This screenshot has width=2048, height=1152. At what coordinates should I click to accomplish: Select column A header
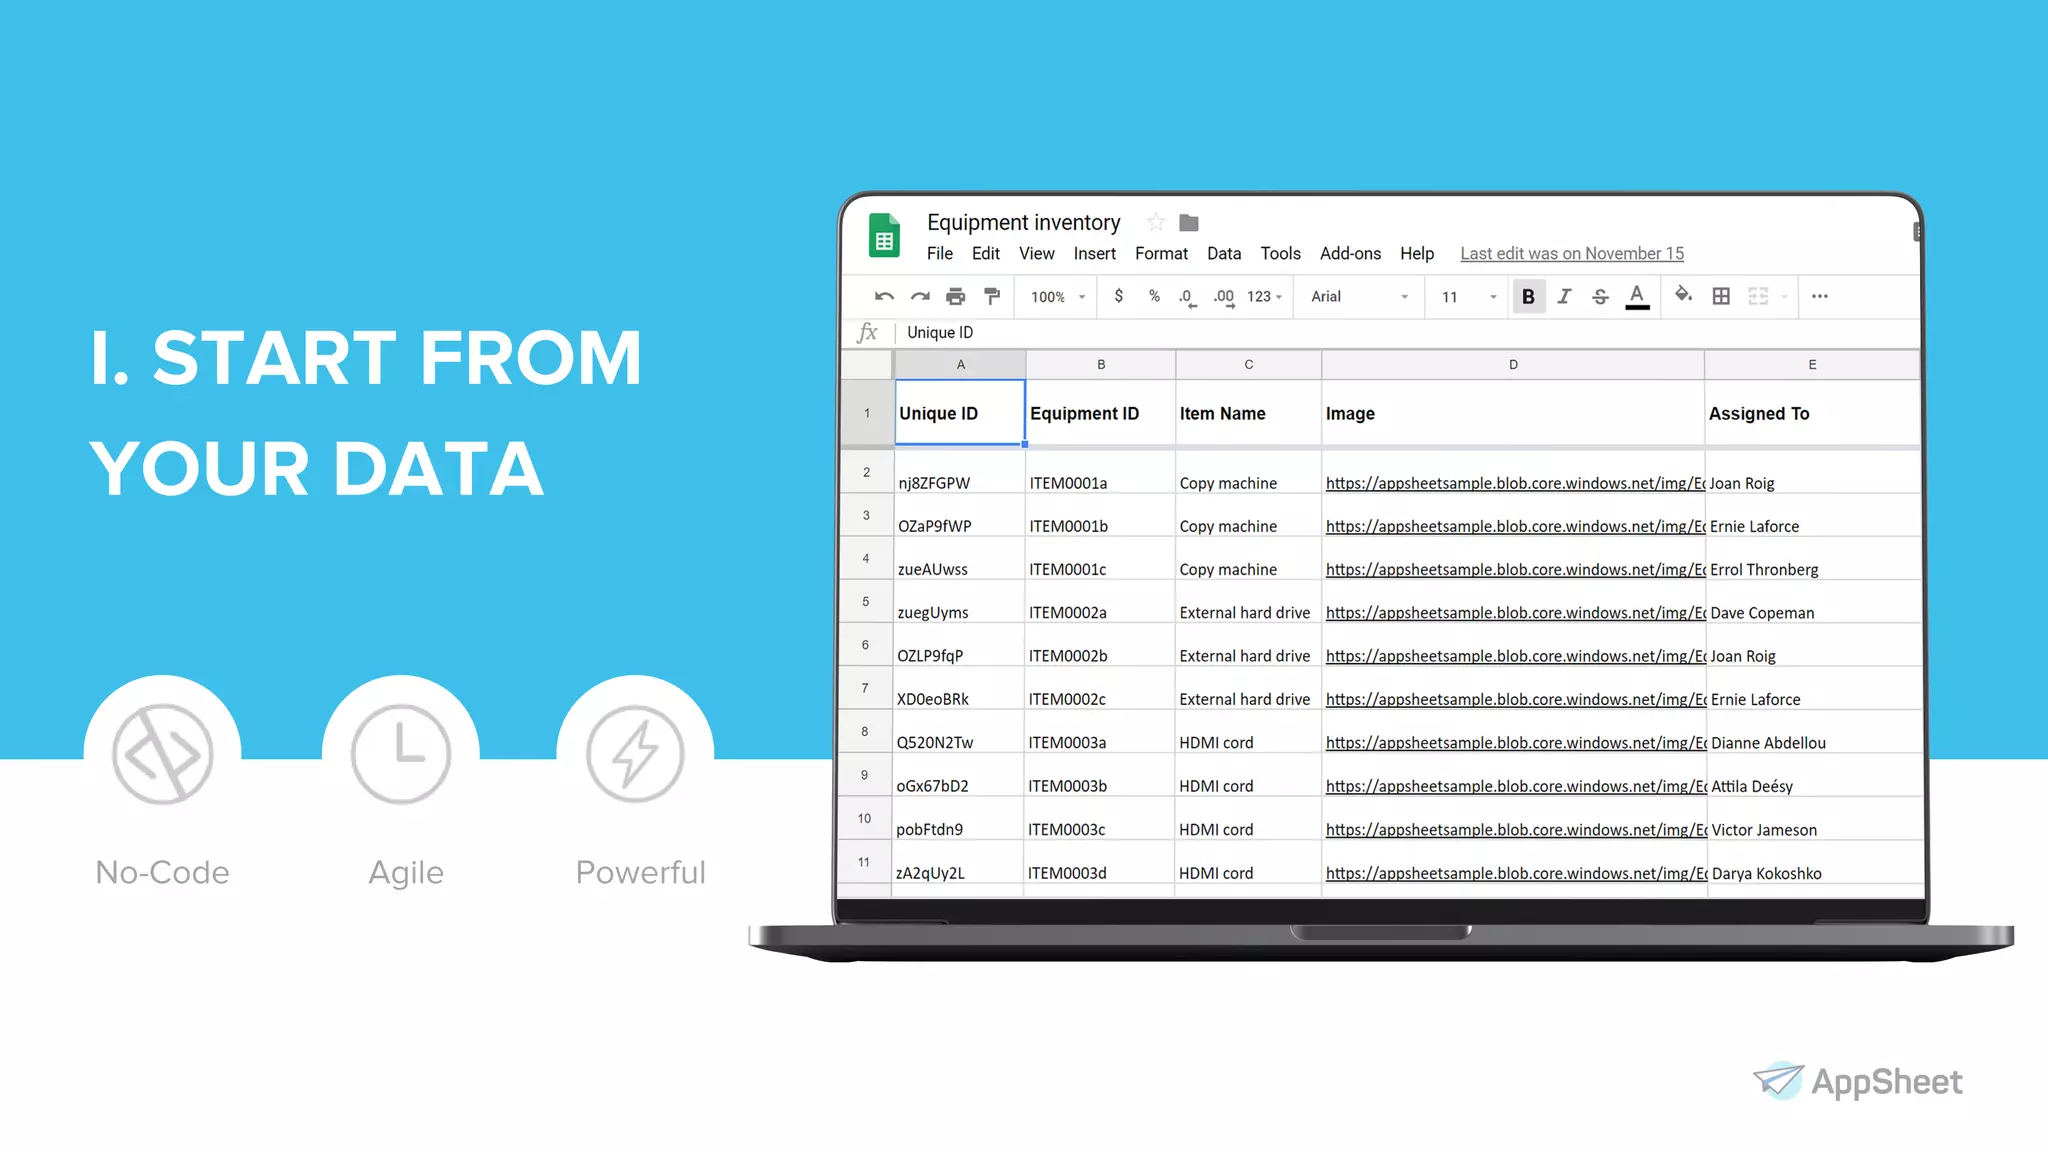960,365
